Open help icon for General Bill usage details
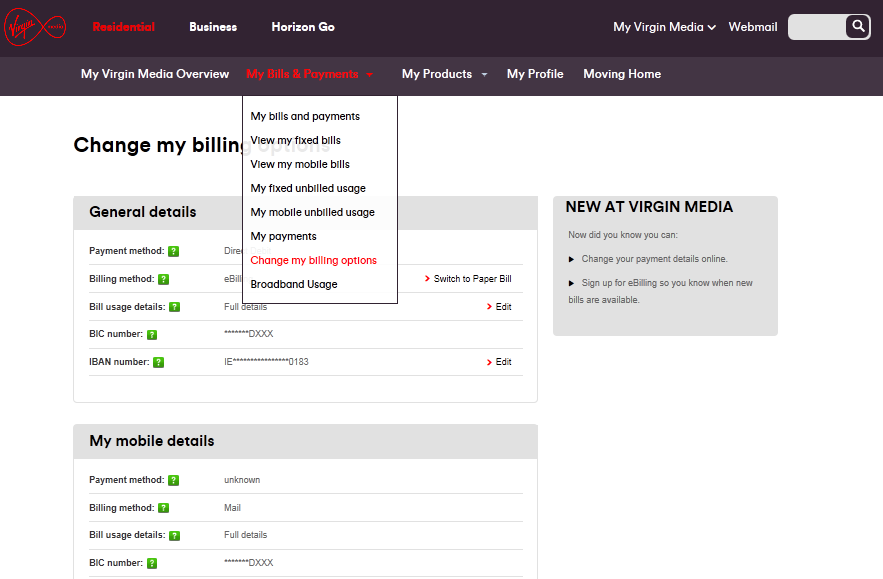The image size is (883, 579). coord(175,307)
